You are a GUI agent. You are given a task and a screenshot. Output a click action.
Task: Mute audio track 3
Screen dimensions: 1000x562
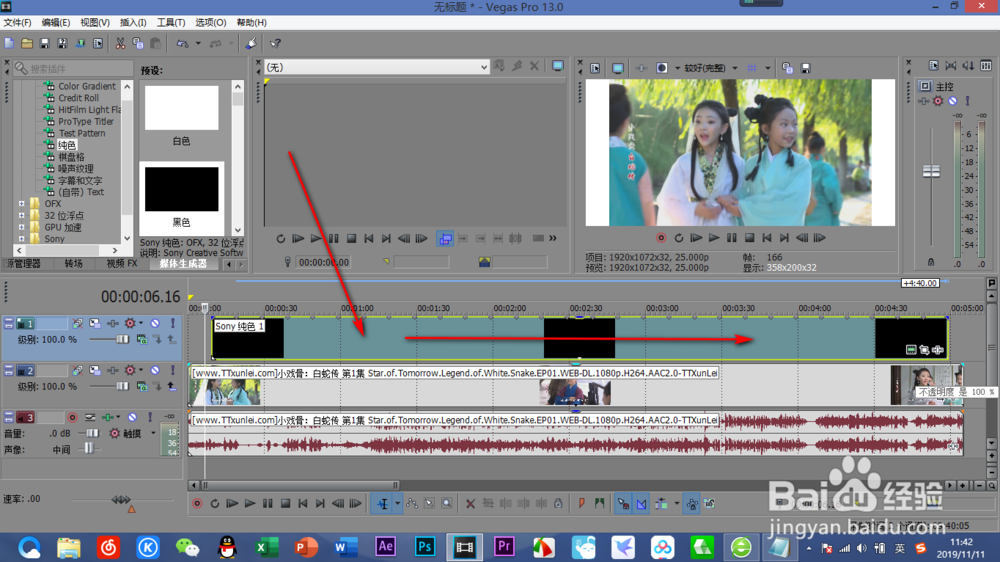[132, 417]
